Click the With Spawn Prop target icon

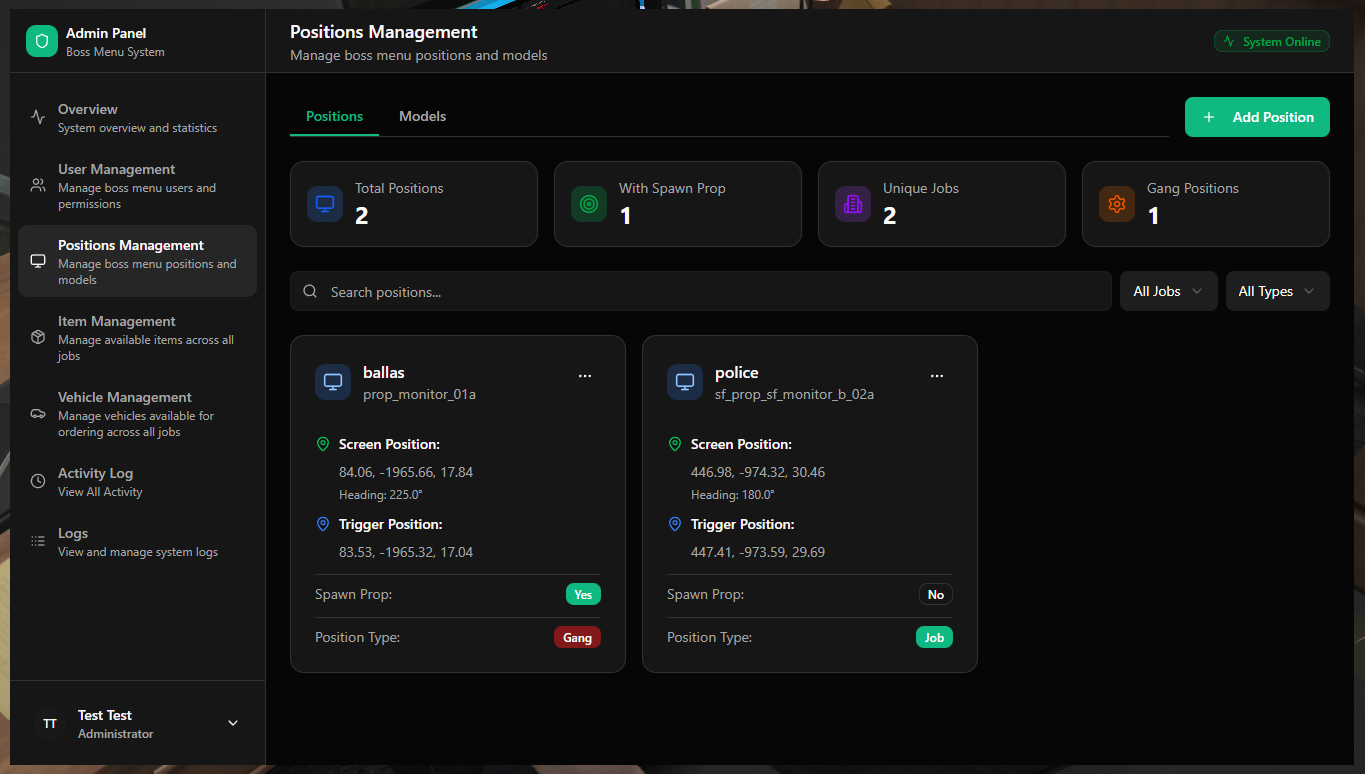point(589,204)
